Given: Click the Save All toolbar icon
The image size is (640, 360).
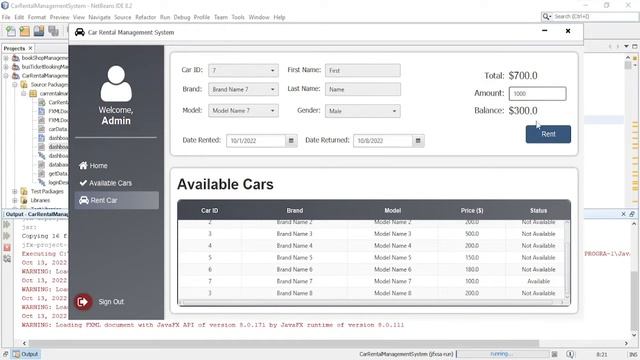Looking at the screenshot, I should pyautogui.click(x=53, y=31).
